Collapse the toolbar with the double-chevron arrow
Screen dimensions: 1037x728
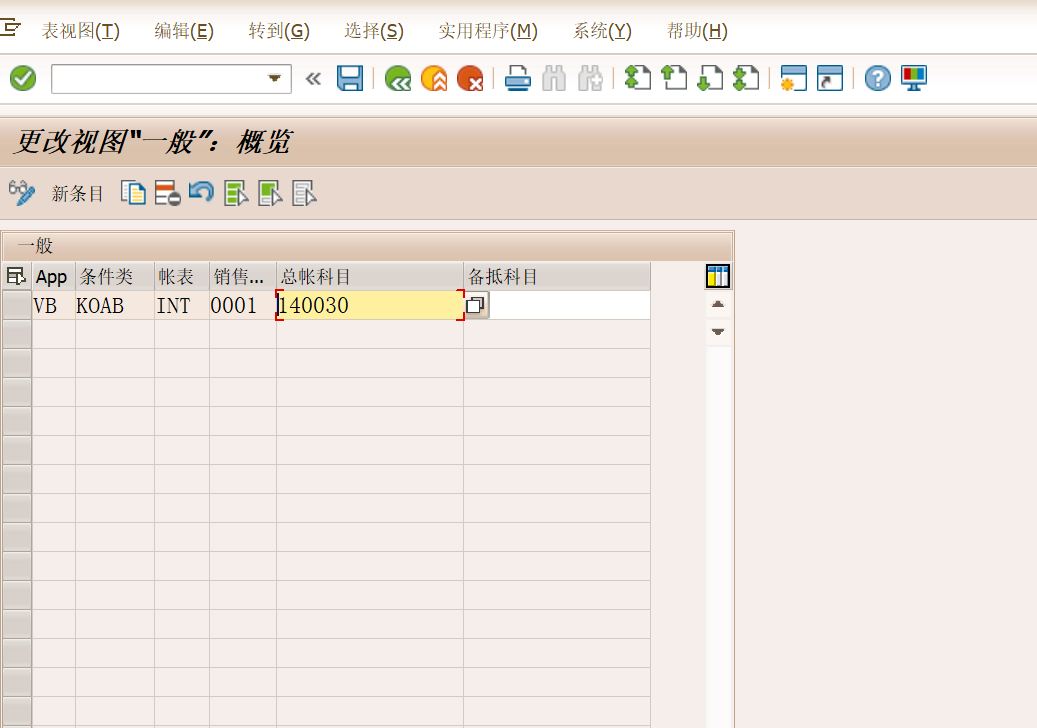point(313,78)
